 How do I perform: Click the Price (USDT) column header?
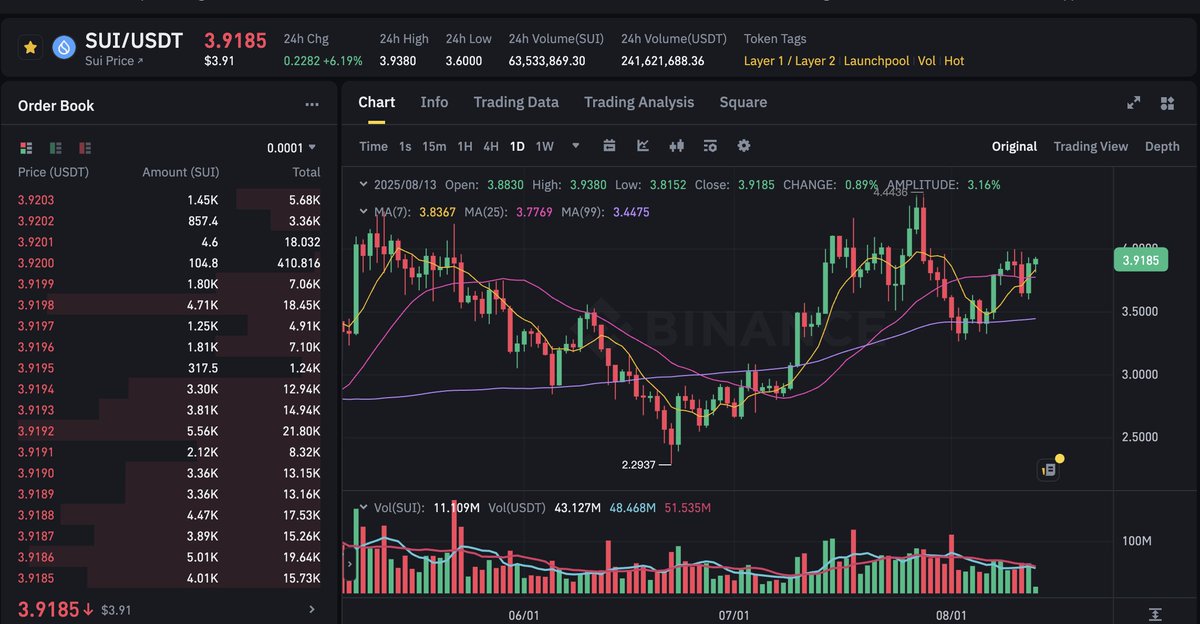tap(53, 172)
